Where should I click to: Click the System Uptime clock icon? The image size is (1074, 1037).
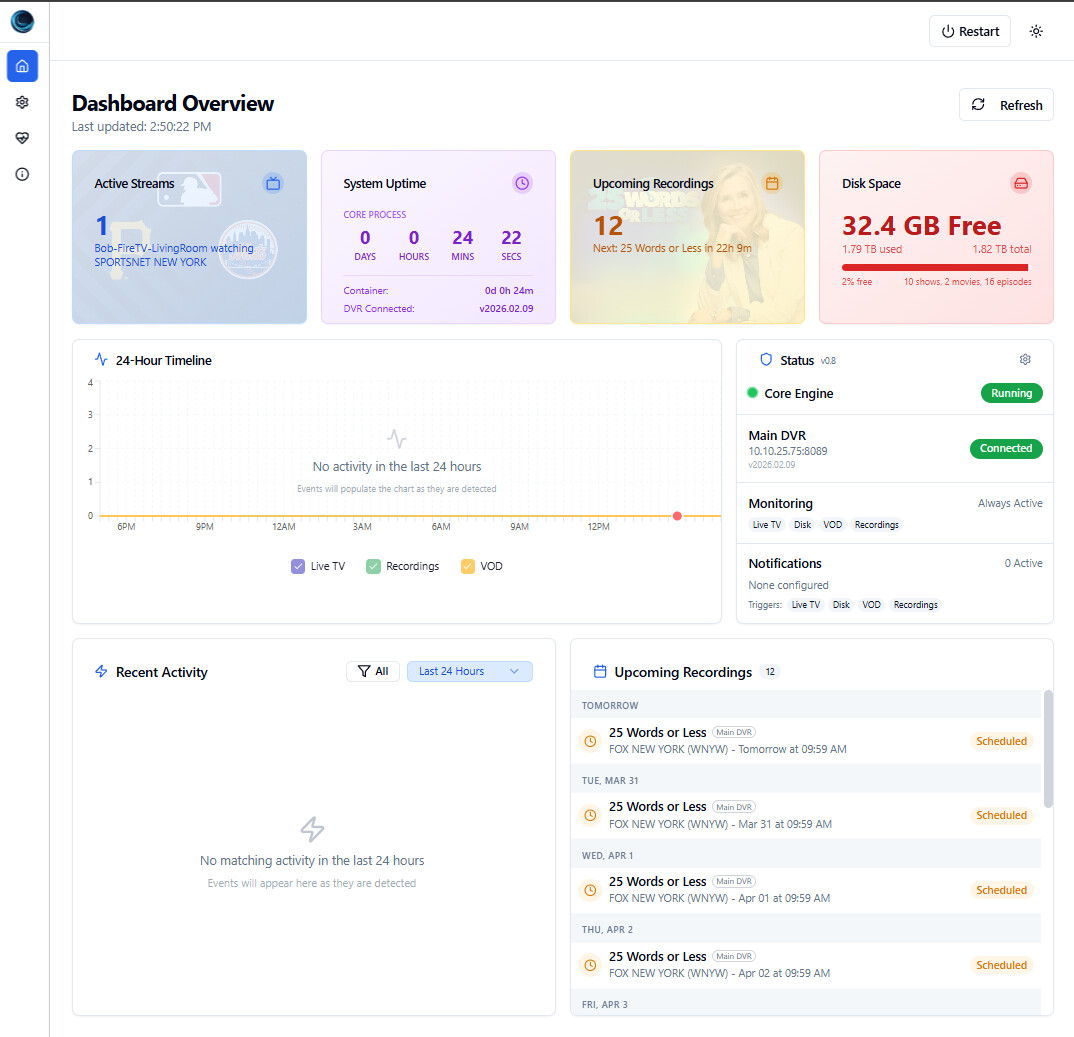(522, 183)
